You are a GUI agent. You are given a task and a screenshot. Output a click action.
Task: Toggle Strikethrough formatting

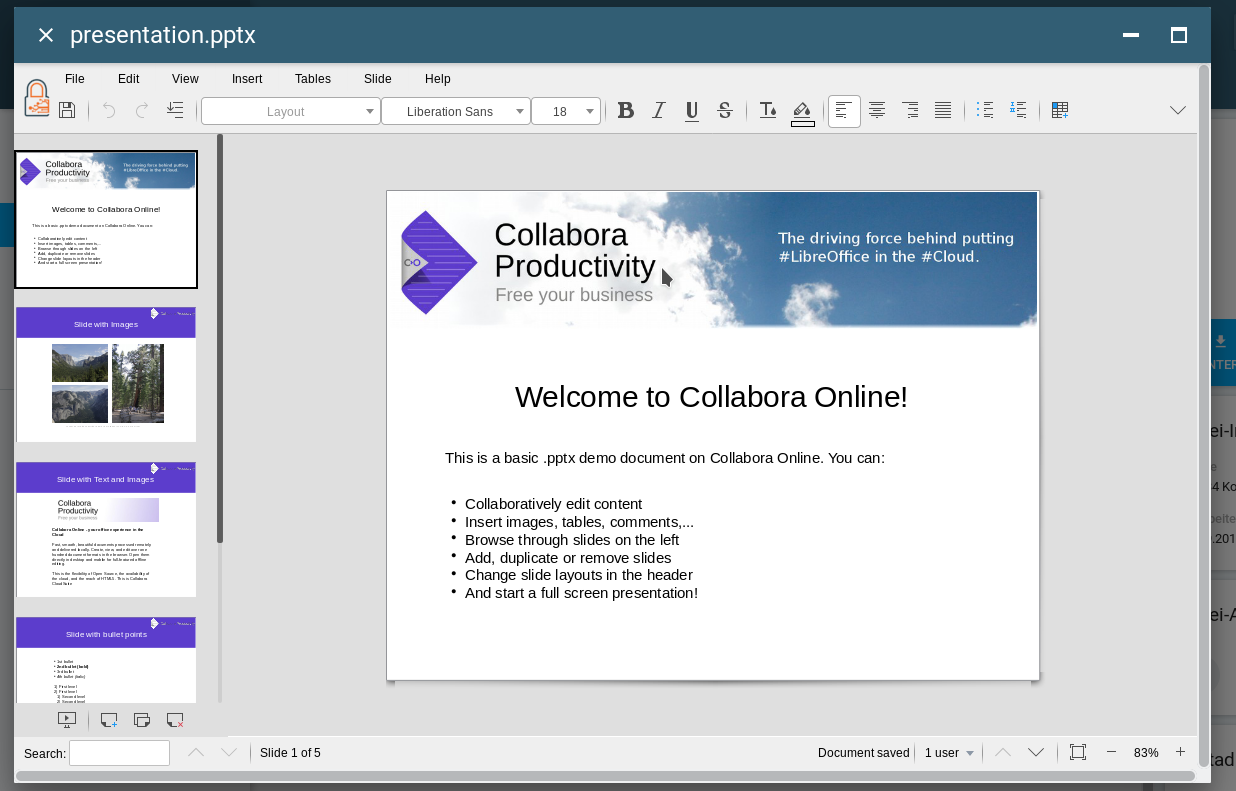coord(725,111)
